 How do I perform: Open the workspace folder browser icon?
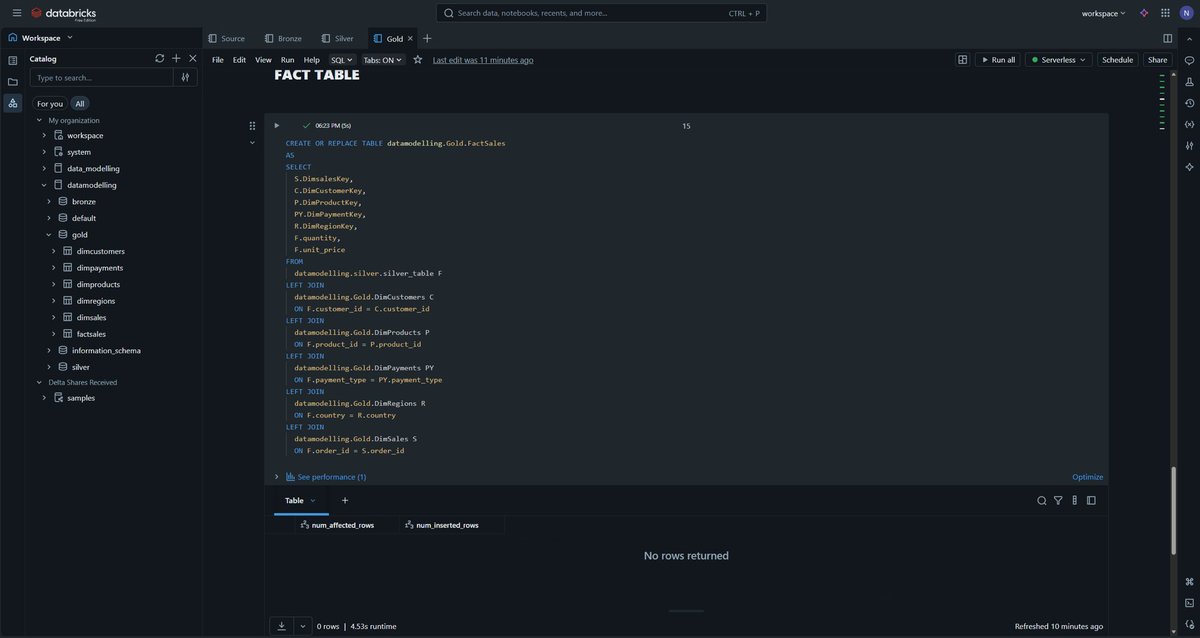click(13, 81)
